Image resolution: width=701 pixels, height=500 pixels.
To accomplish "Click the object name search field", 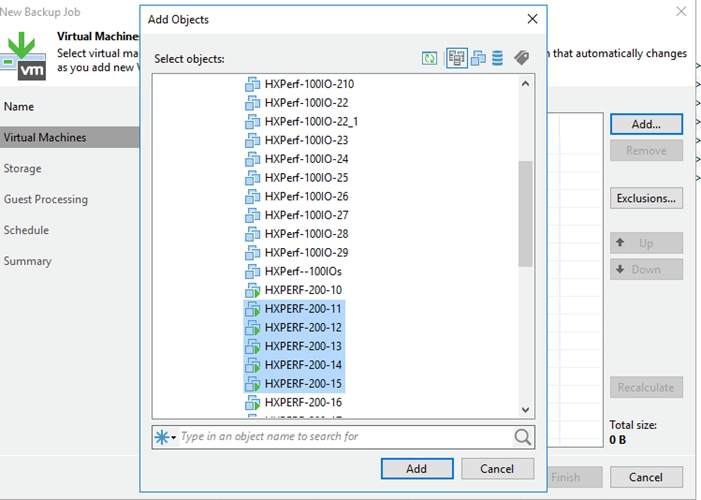I will (345, 436).
